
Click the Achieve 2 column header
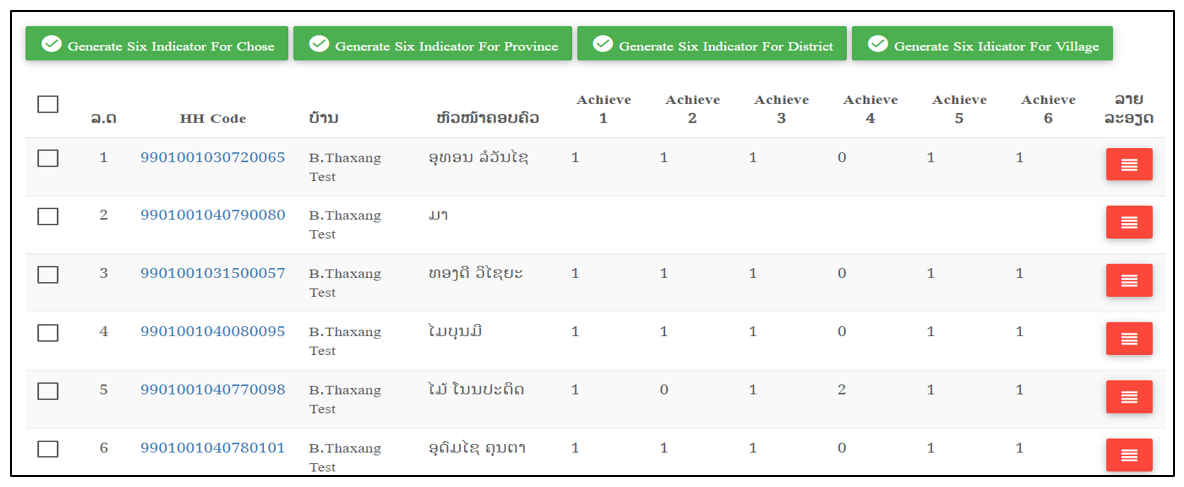[692, 109]
